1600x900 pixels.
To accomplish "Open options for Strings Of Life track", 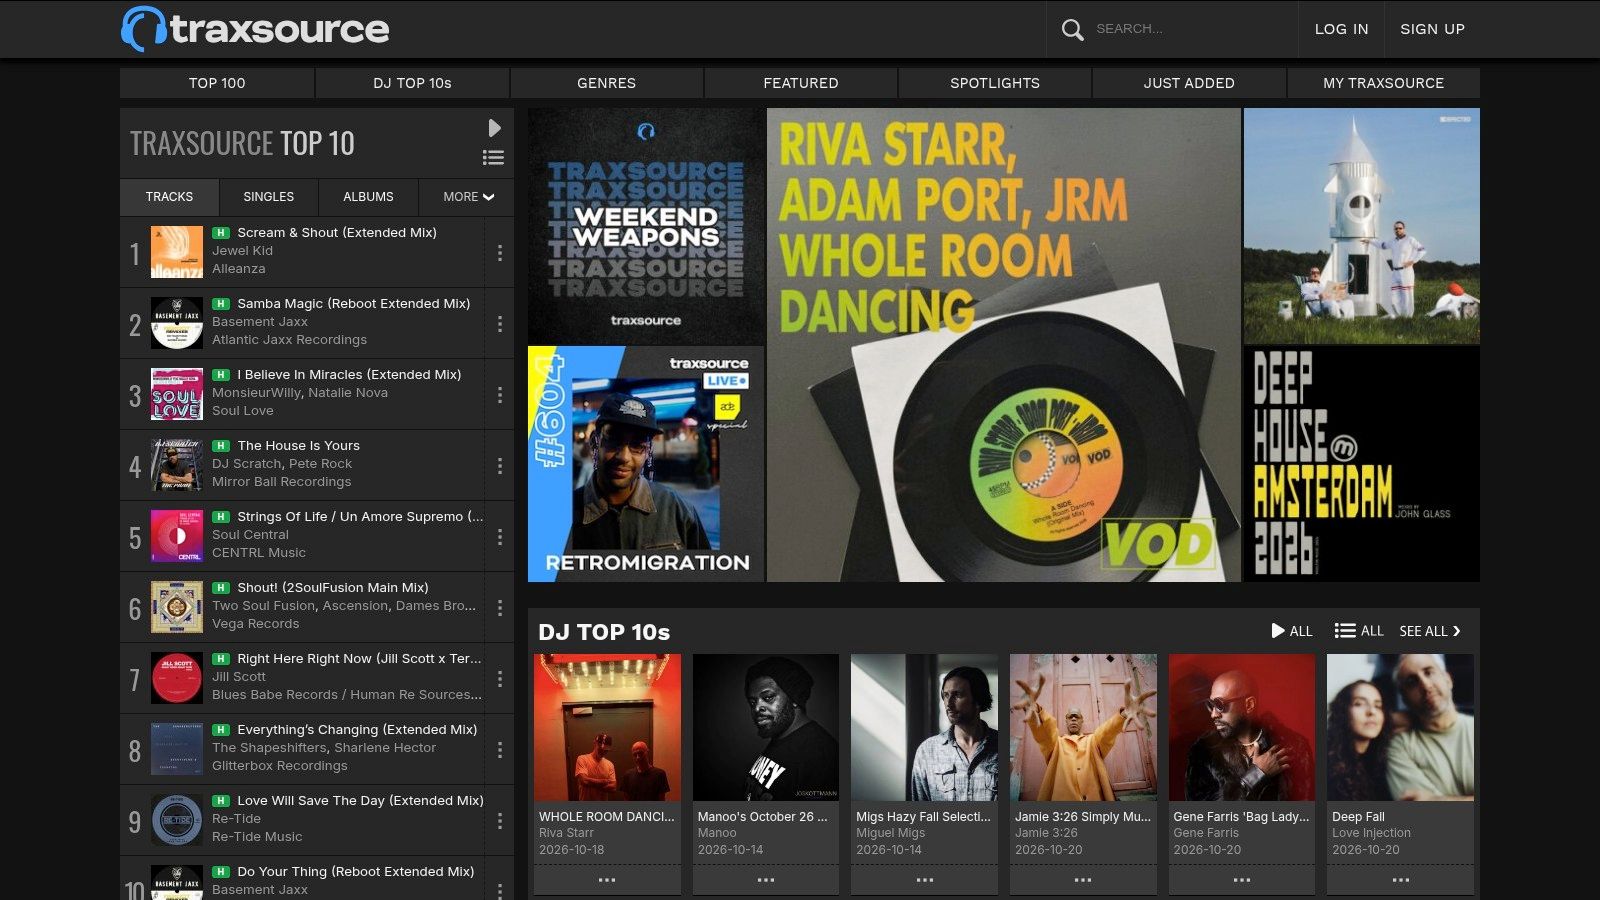I will pos(500,537).
